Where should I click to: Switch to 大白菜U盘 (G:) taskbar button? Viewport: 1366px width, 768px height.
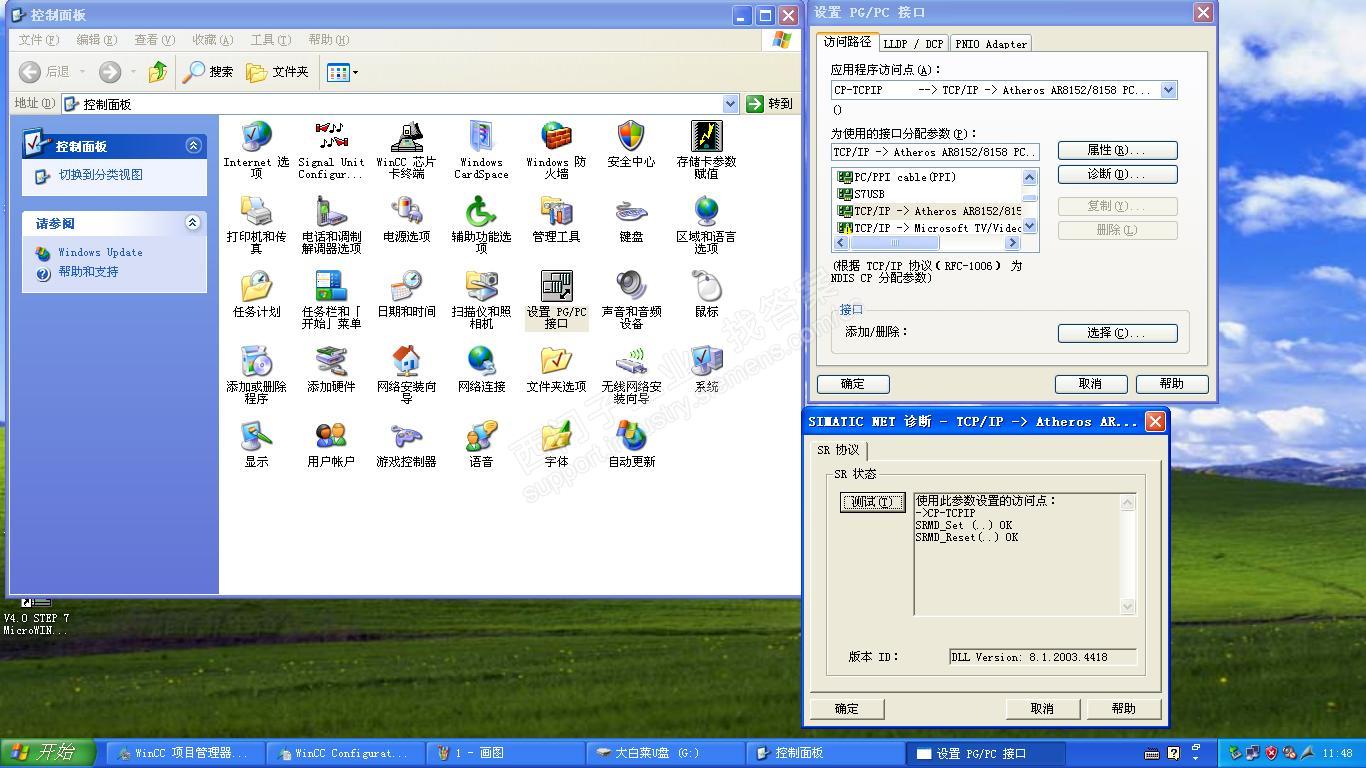point(665,753)
